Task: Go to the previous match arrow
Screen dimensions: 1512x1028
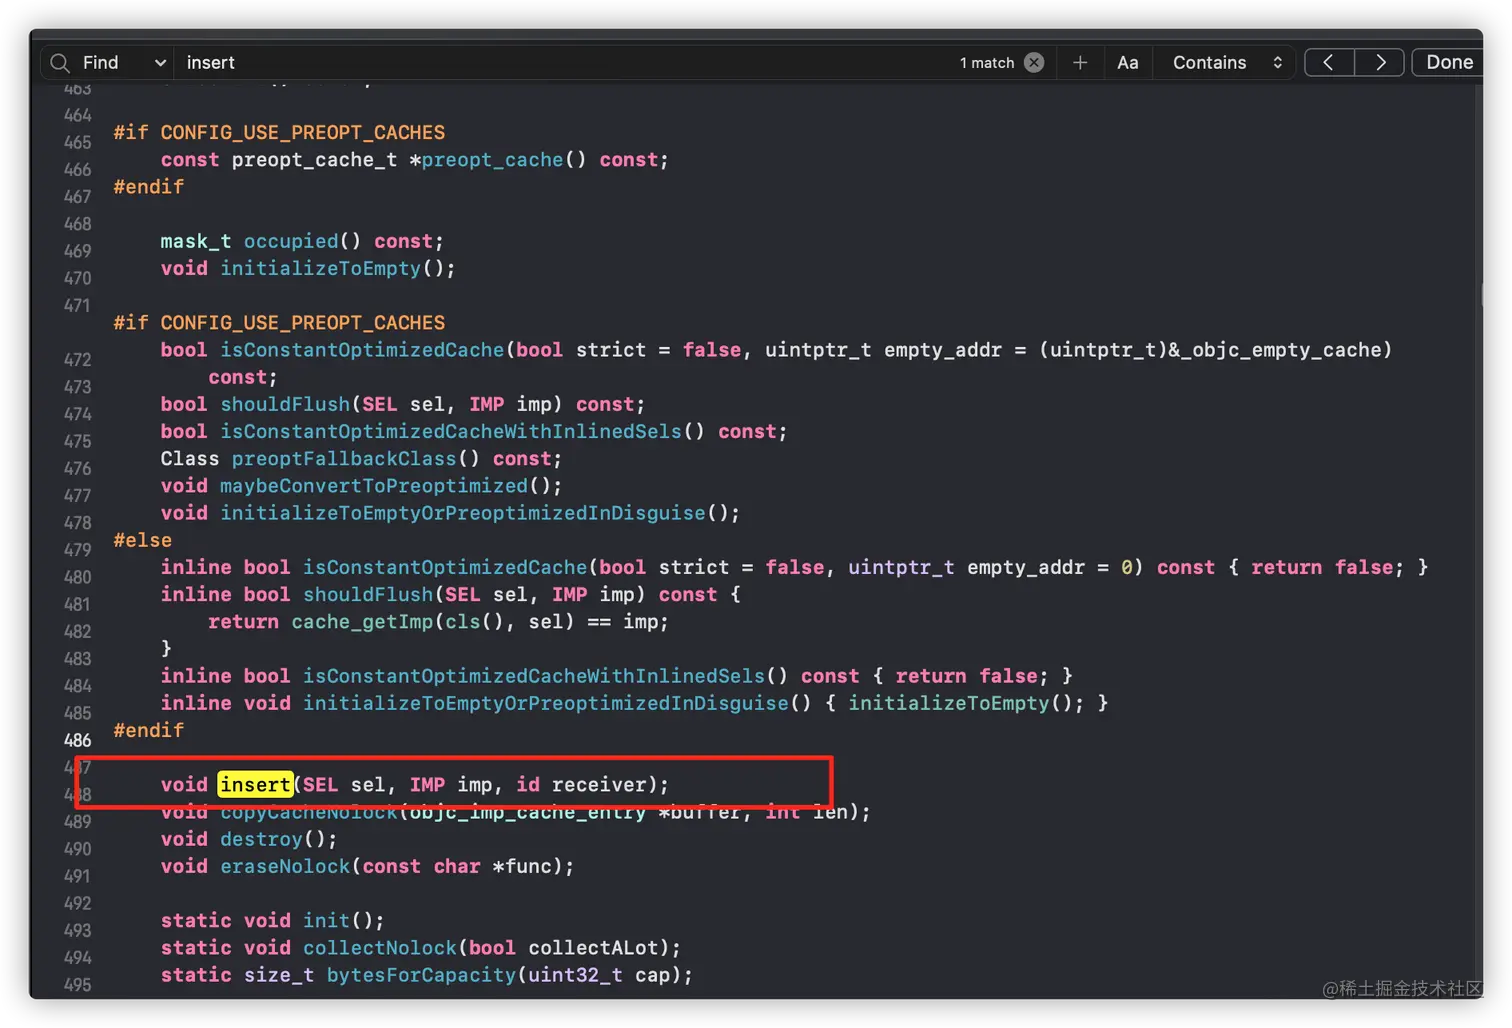Action: pos(1329,63)
